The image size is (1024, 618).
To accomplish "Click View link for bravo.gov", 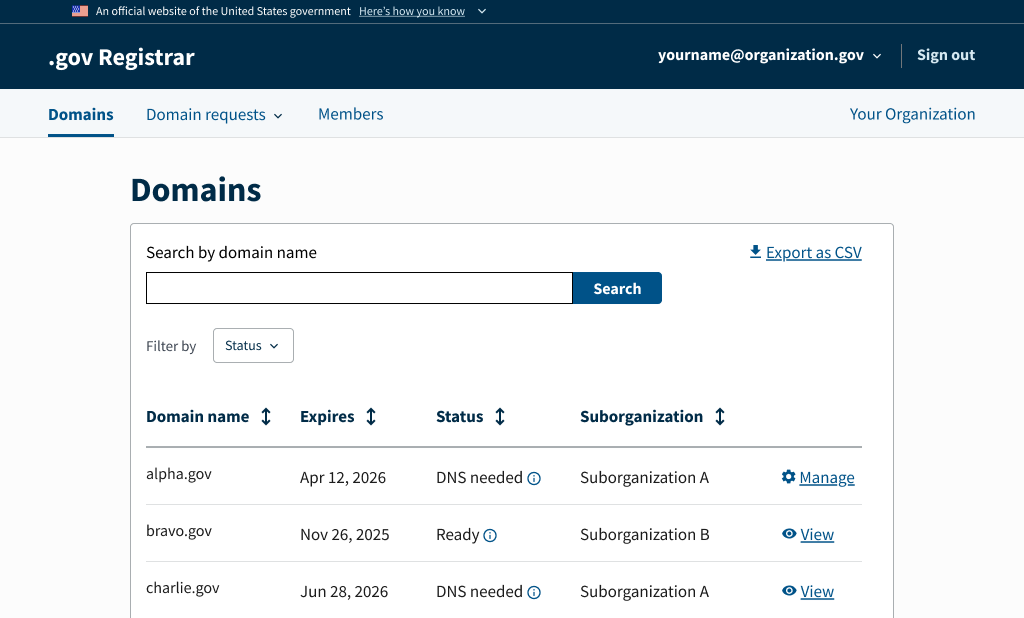I will click(x=817, y=535).
